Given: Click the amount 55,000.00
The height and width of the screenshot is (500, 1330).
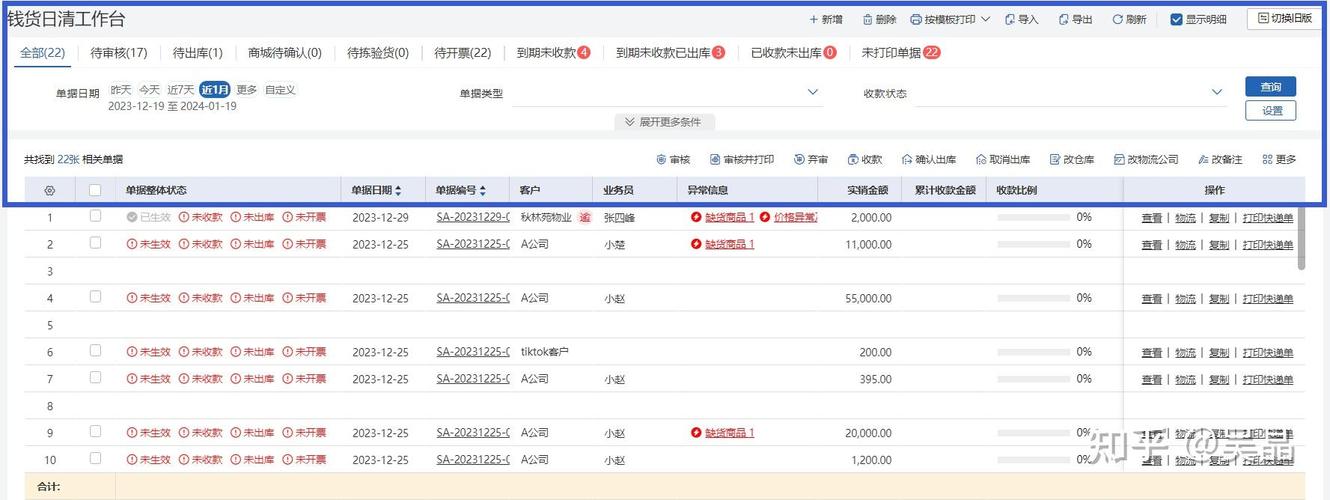Looking at the screenshot, I should tap(868, 298).
